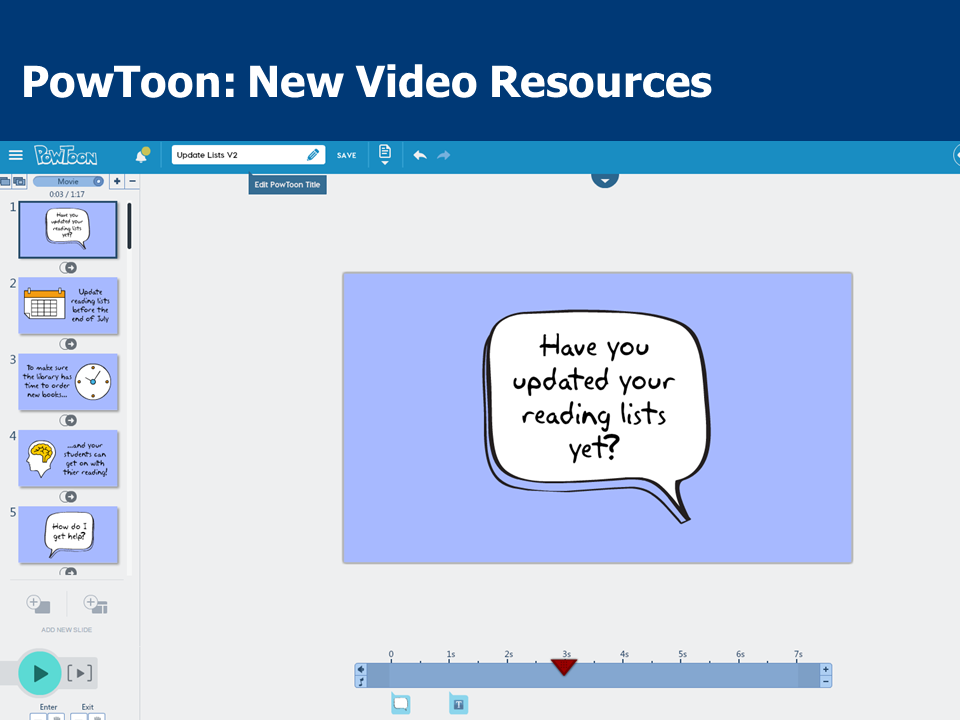
Task: Add a new slide from template
Action: [95, 604]
